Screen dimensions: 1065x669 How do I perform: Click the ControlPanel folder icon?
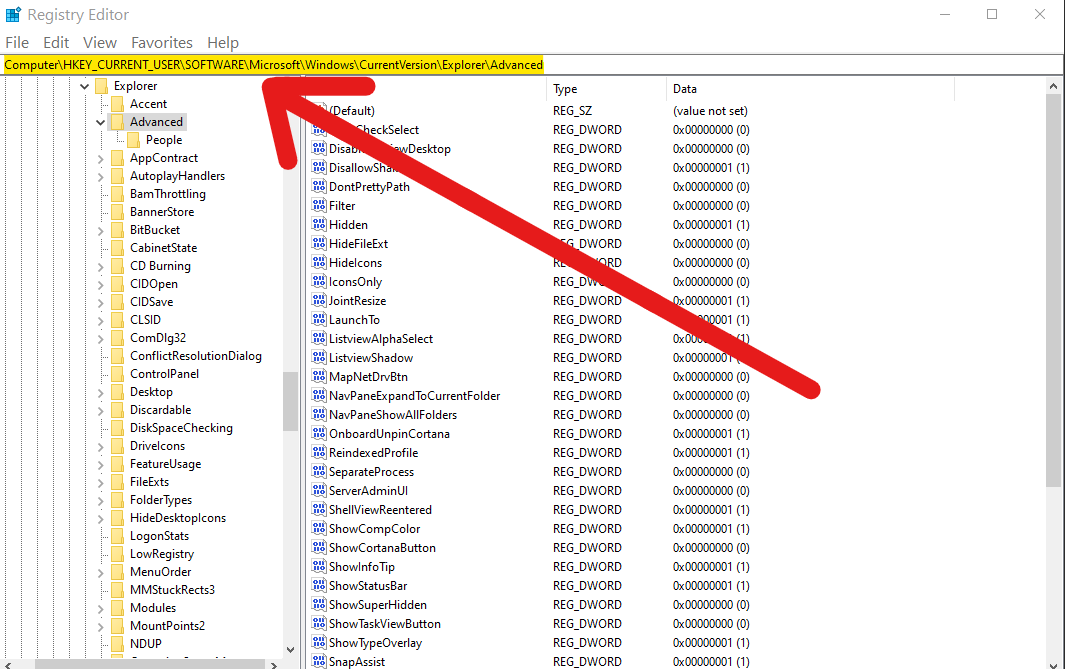pyautogui.click(x=118, y=374)
